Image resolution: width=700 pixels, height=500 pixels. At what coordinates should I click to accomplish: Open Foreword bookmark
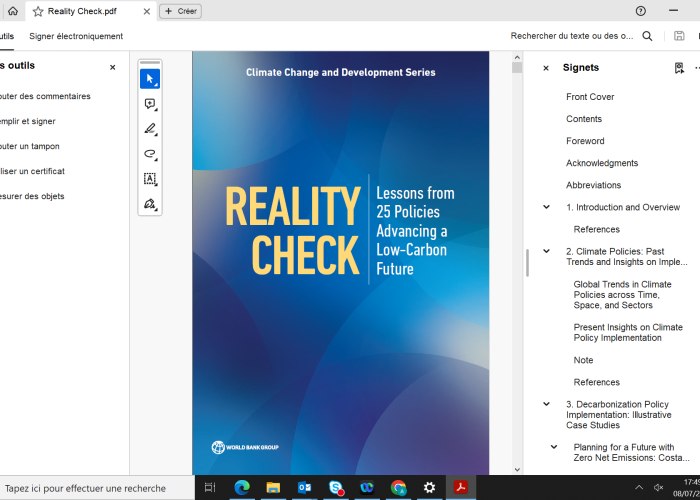[585, 141]
